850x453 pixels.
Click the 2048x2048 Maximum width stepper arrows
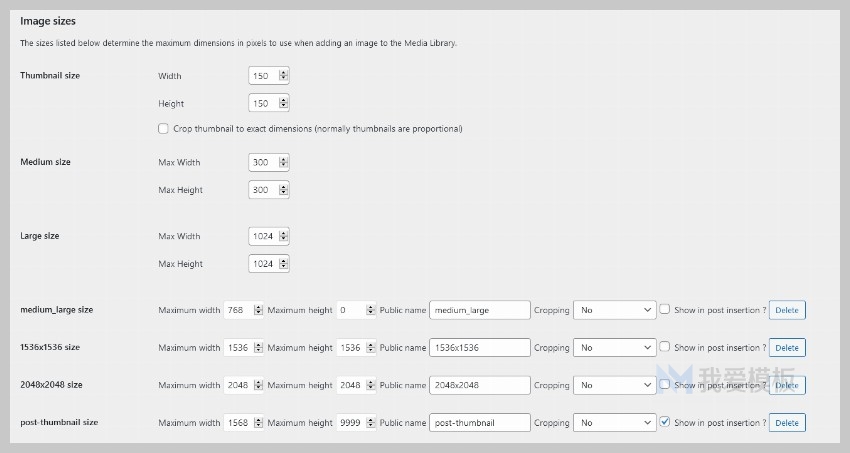(x=258, y=385)
